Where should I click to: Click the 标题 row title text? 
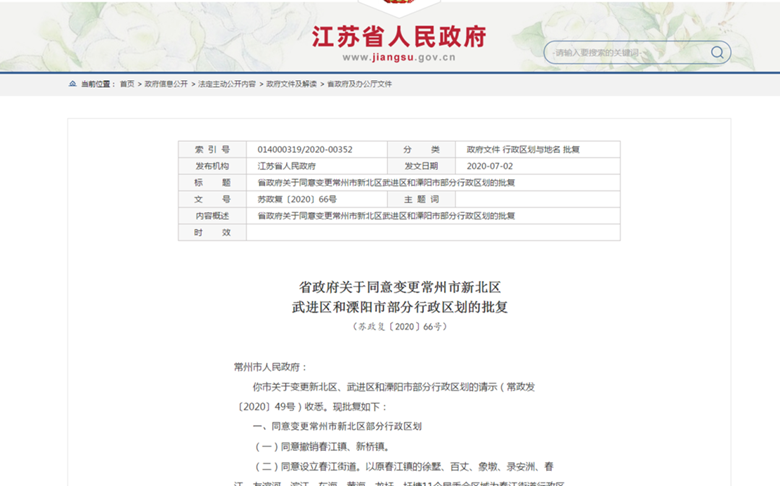click(x=386, y=183)
